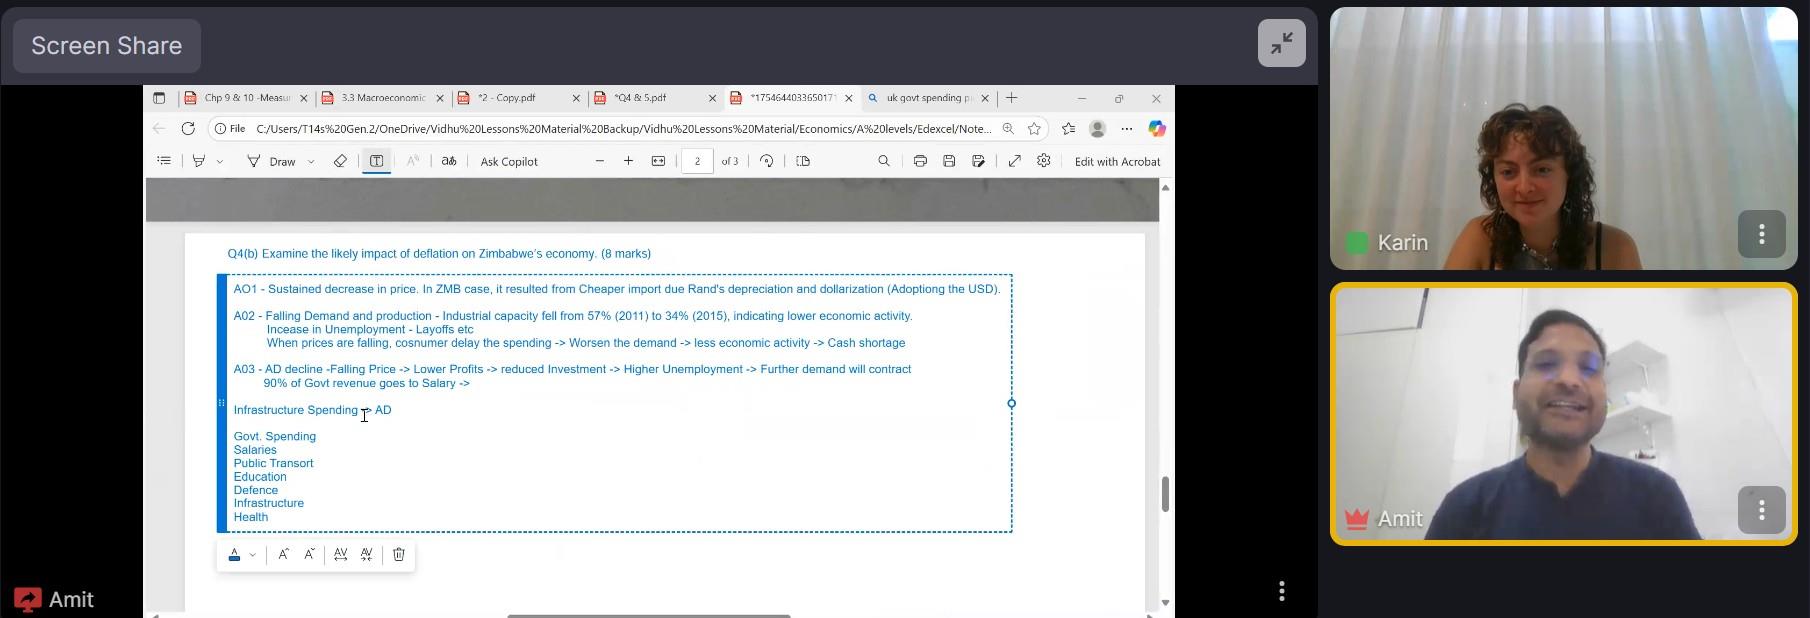
Task: Open the PDF search magnifier
Action: (883, 161)
